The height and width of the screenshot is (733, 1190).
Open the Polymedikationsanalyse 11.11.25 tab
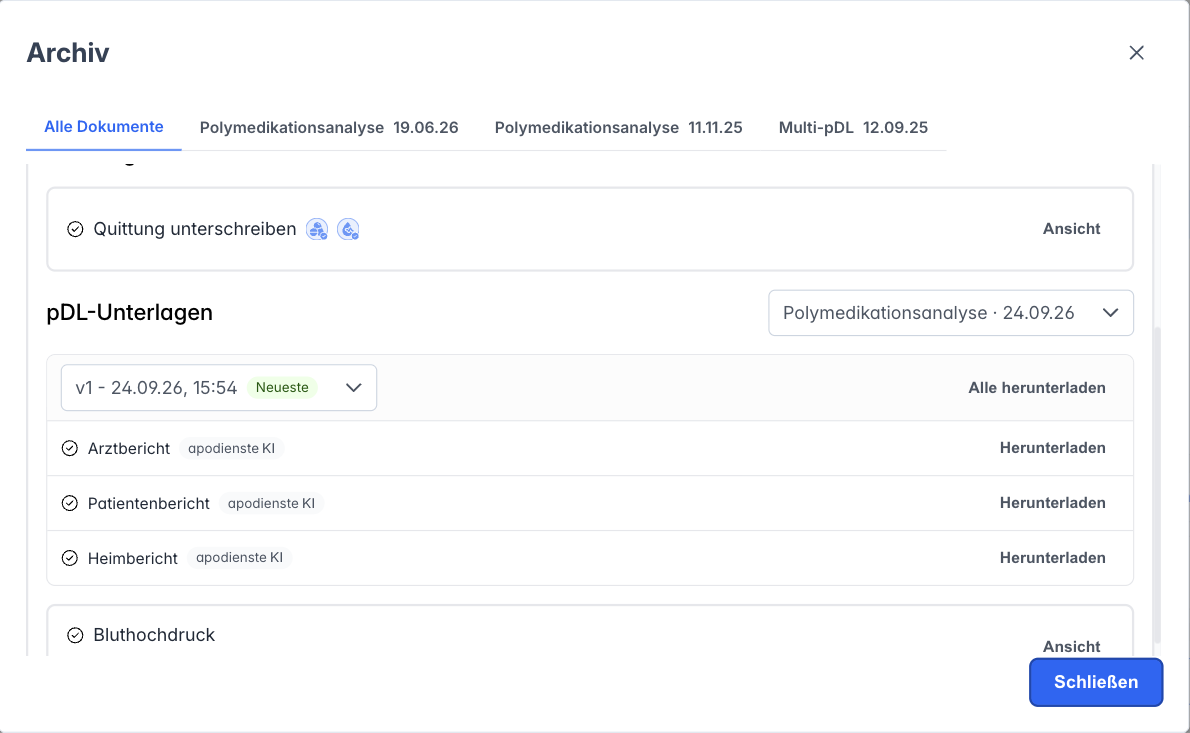[619, 127]
